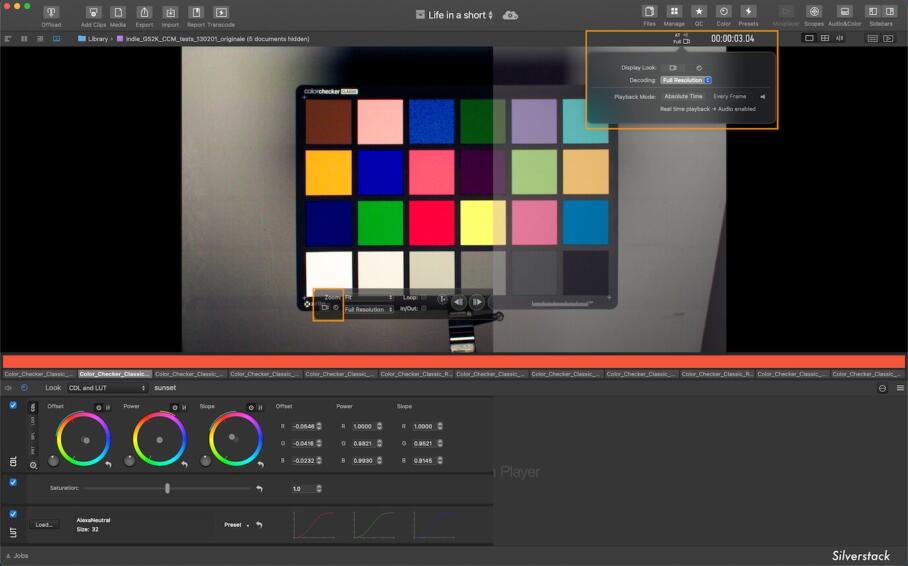This screenshot has width=908, height=566.
Task: Toggle the LUT node checkbox
Action: click(13, 513)
